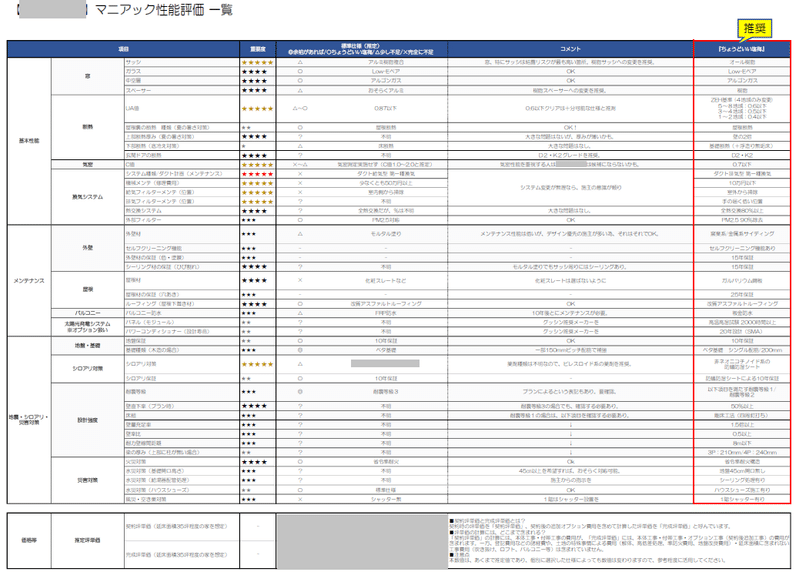Select the 価格等 category cell
Screen dimensions: 800x572
29,540
